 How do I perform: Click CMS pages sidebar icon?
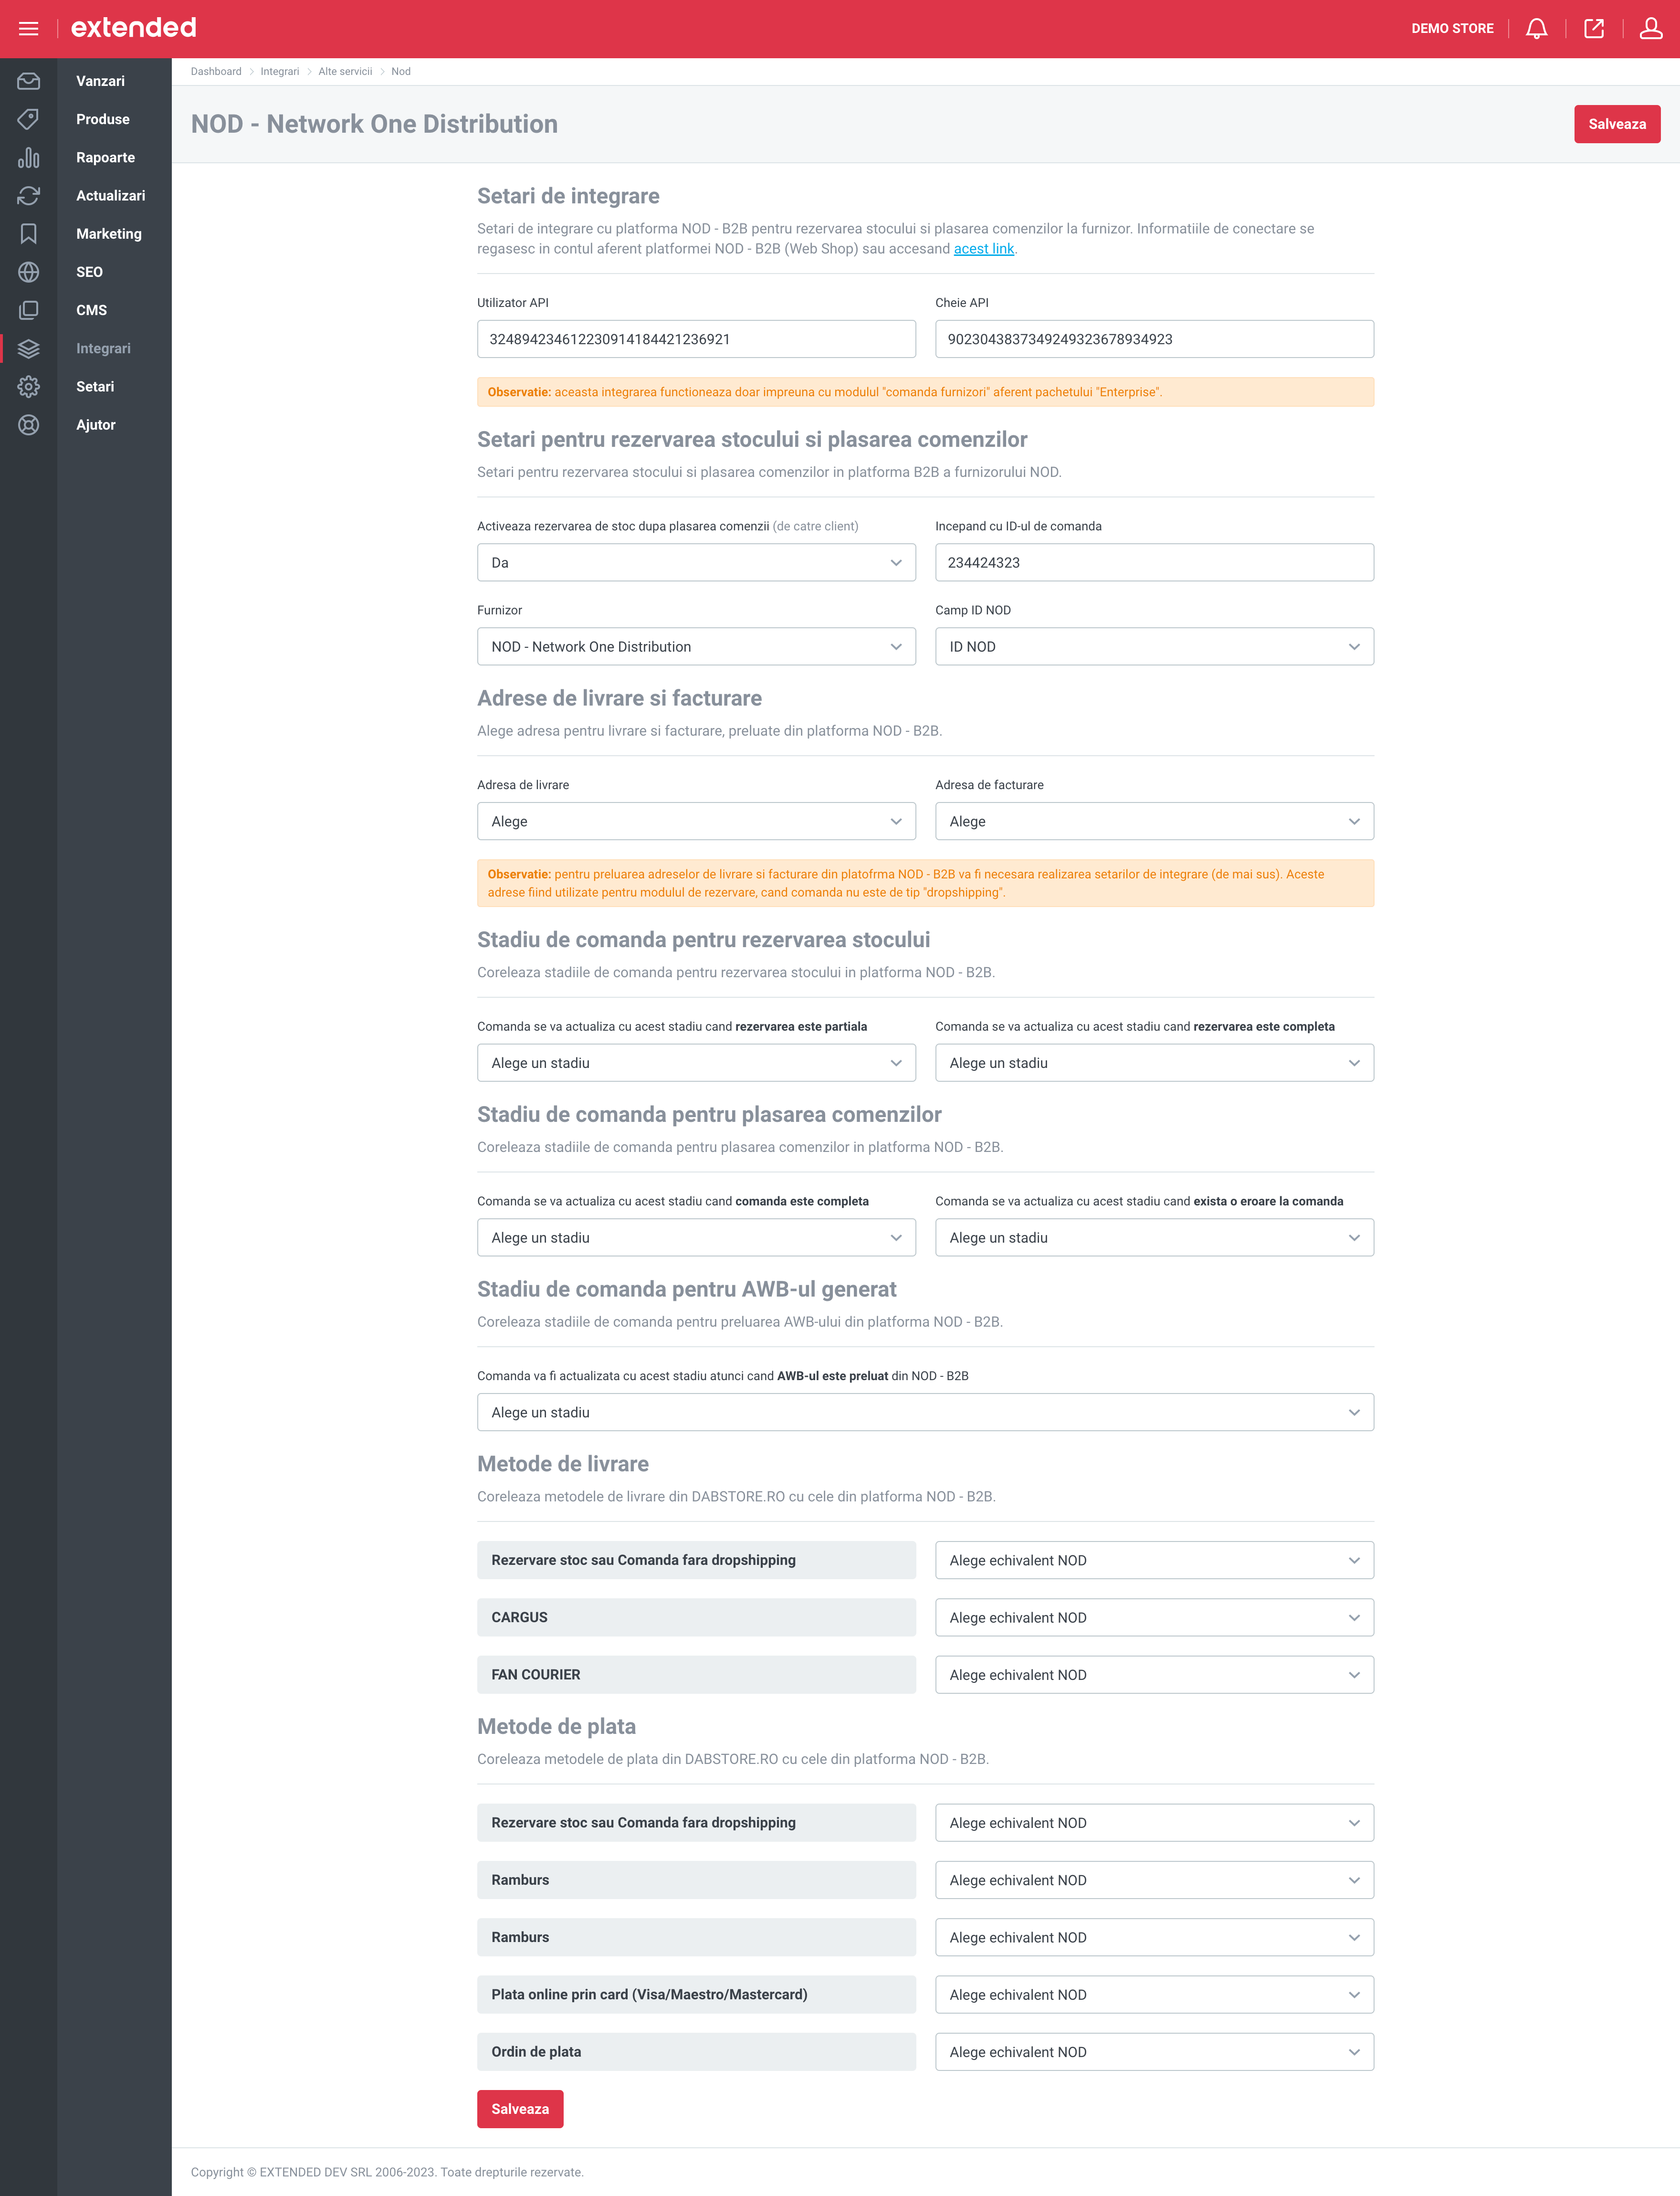(x=28, y=310)
